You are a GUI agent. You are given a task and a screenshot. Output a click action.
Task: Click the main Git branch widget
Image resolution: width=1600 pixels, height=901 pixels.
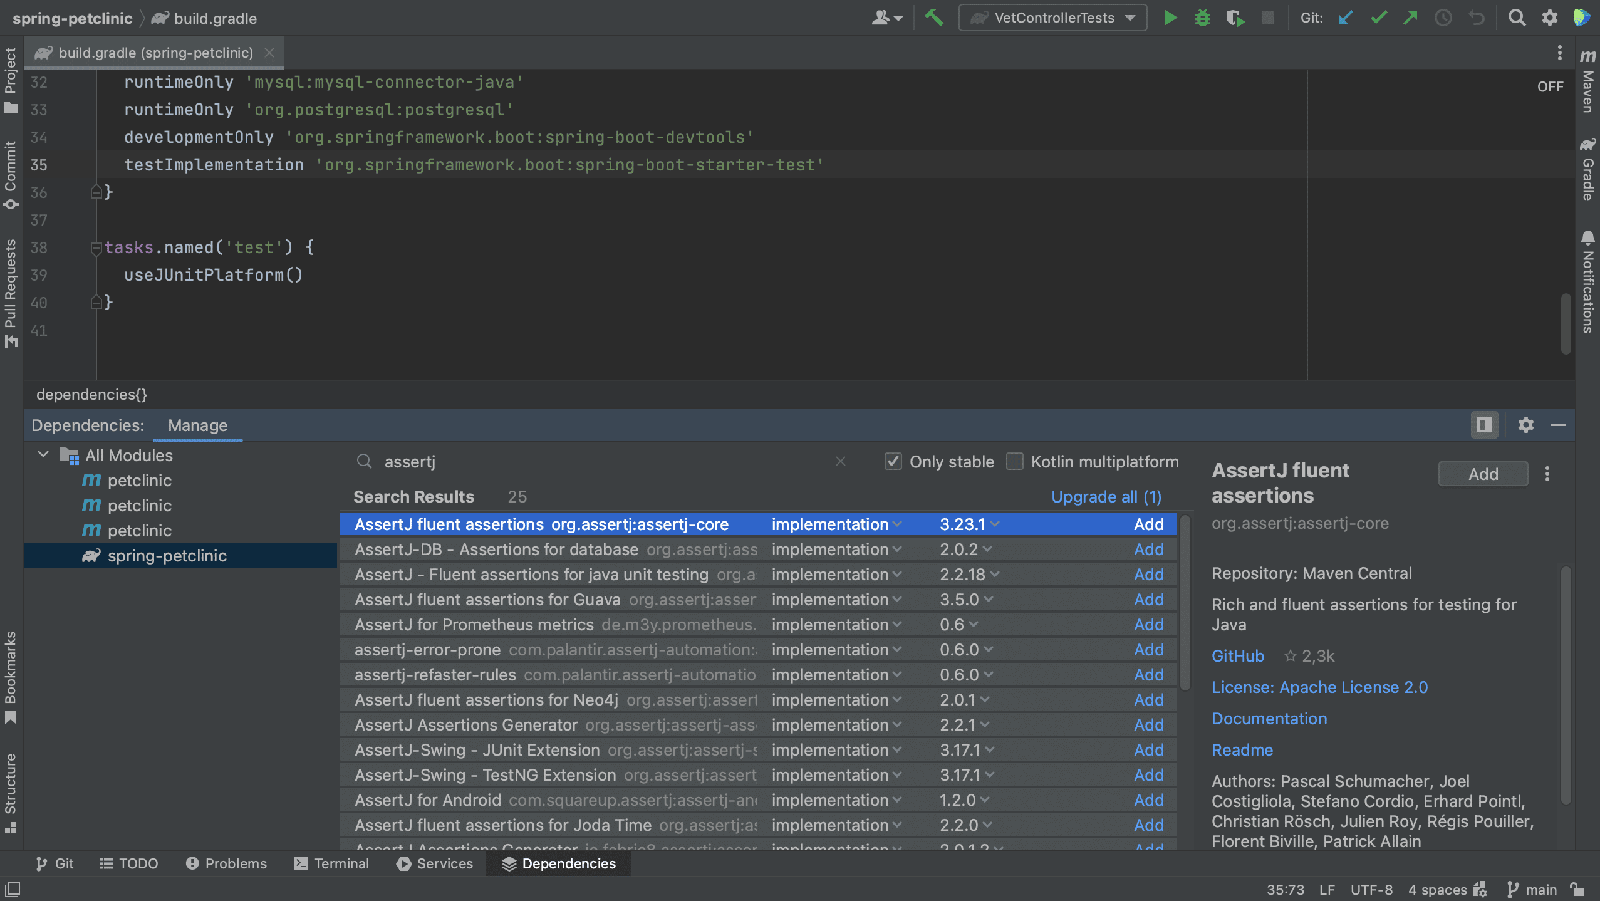[1532, 889]
